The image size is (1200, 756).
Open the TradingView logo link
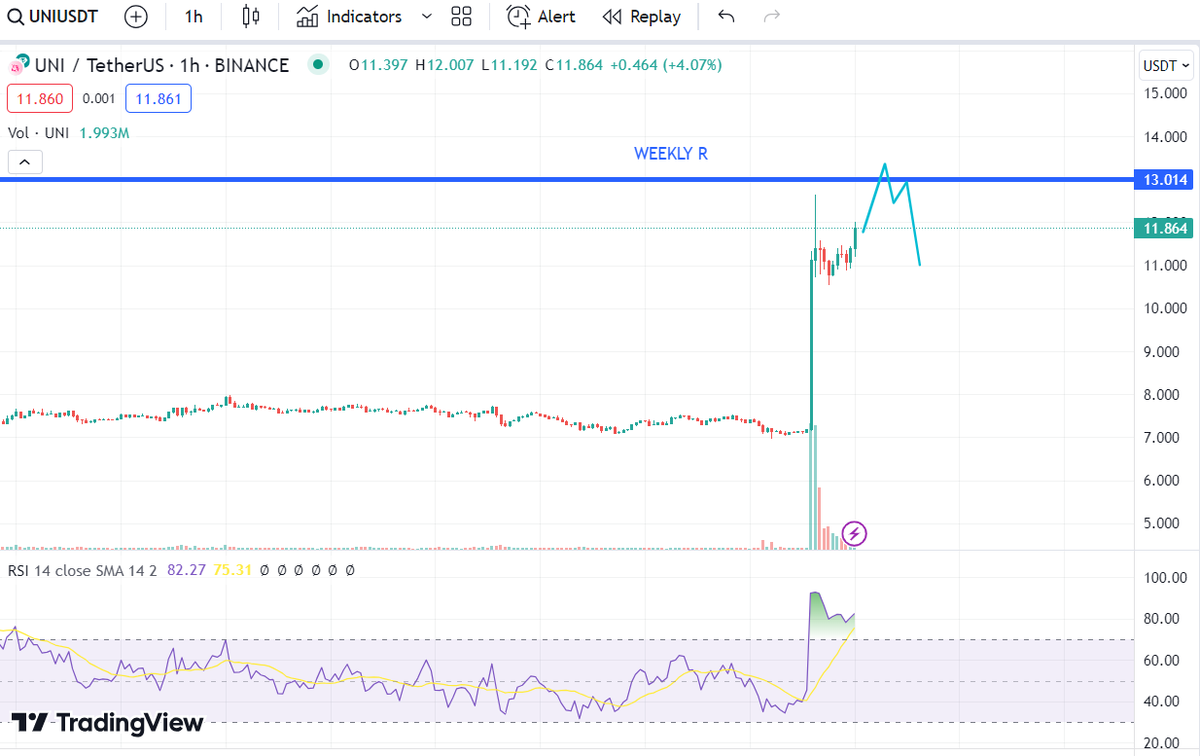pos(108,723)
